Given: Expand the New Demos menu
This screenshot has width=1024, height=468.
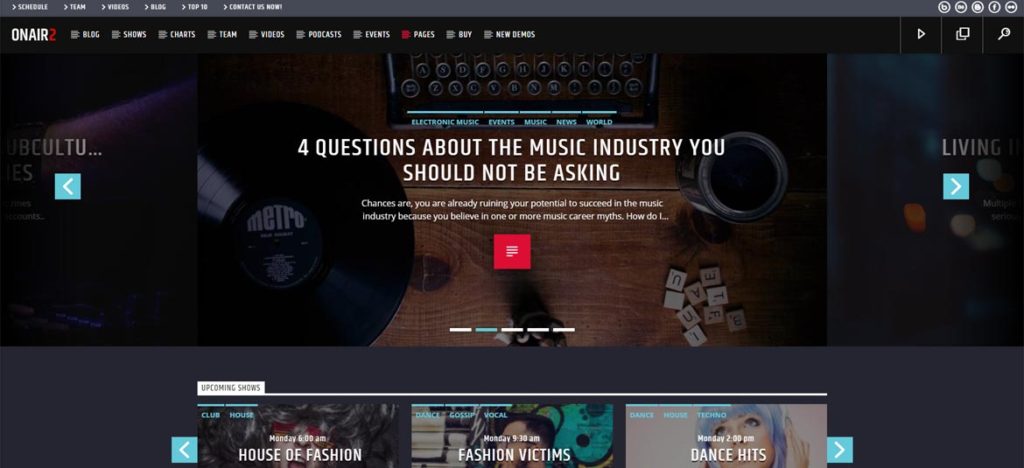Looking at the screenshot, I should (509, 35).
